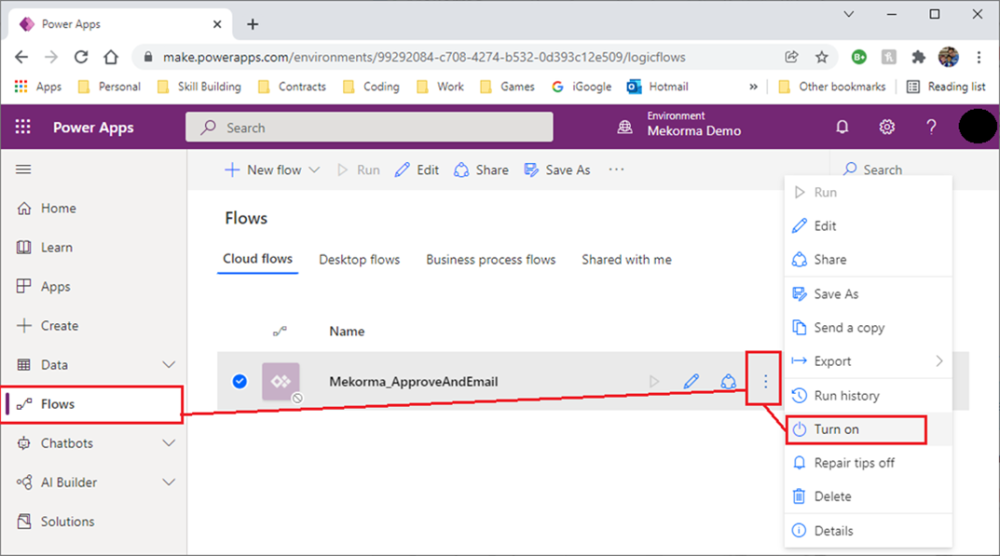Share this page icon in address bar

coord(791,57)
